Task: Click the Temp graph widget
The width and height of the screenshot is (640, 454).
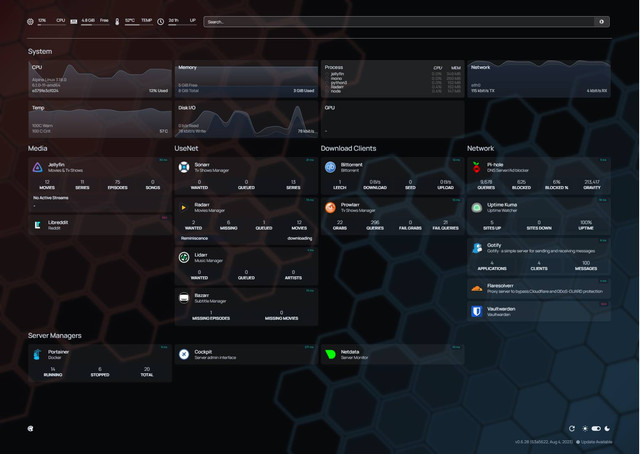Action: click(100, 119)
